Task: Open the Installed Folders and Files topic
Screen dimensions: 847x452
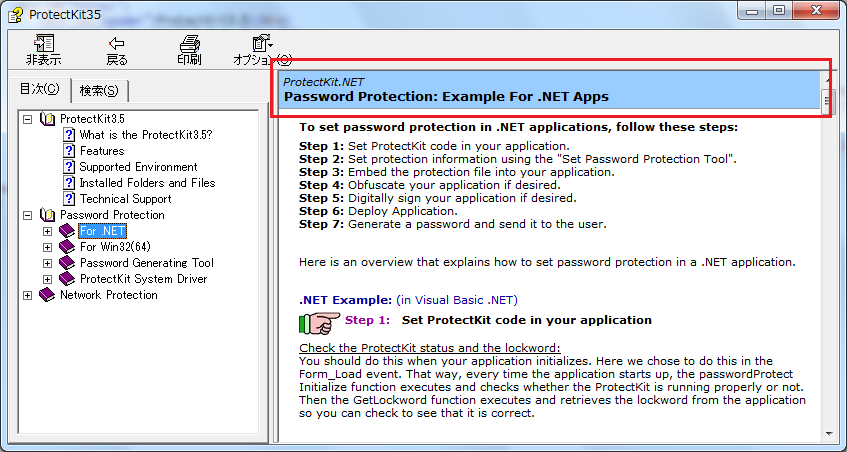Action: click(x=147, y=183)
